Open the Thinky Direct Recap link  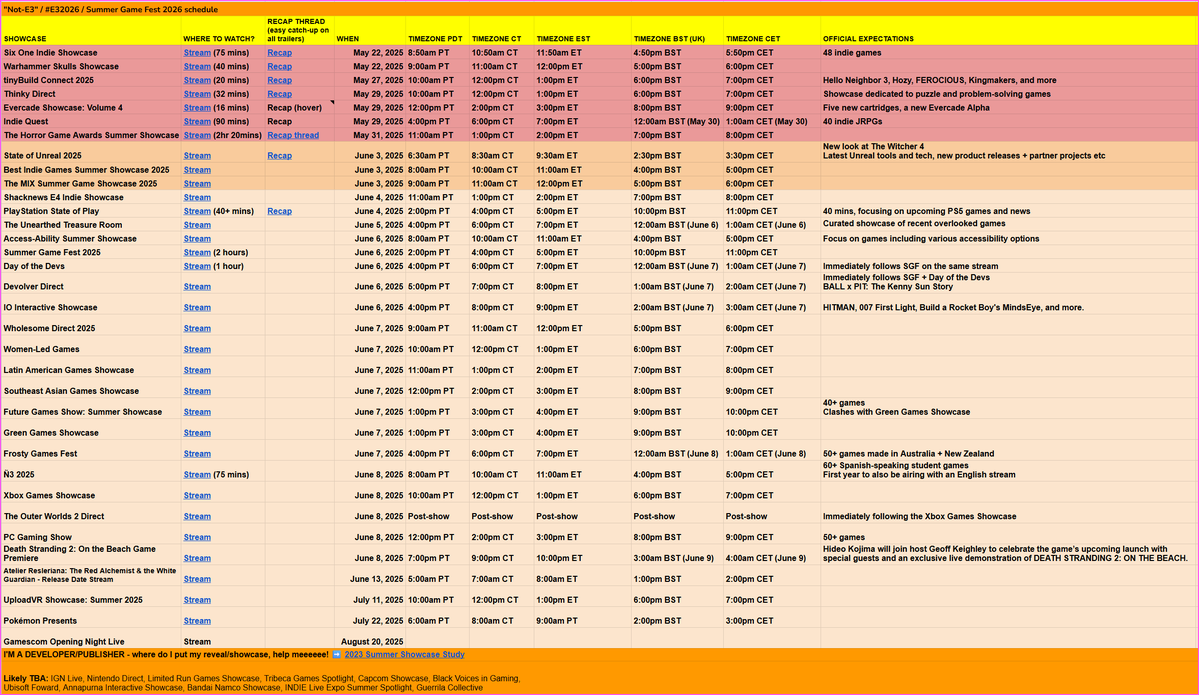pyautogui.click(x=279, y=94)
